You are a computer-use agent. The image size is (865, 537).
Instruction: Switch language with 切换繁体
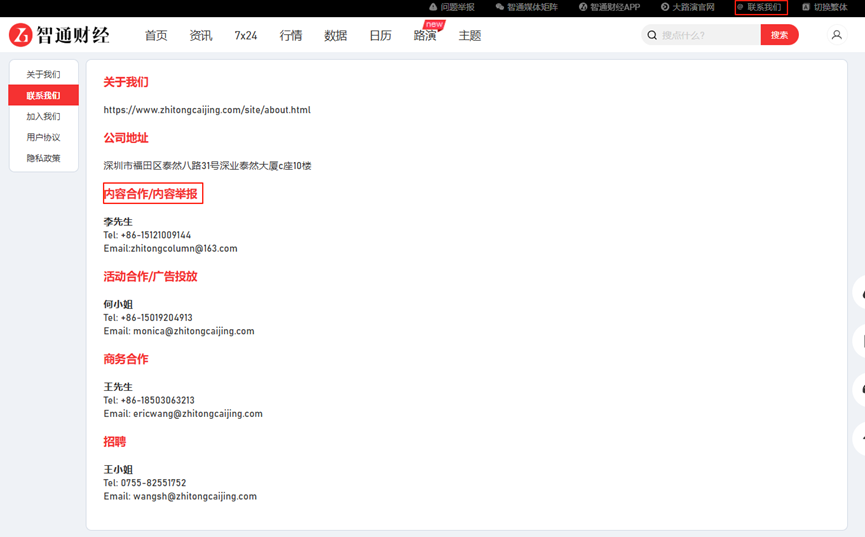824,7
